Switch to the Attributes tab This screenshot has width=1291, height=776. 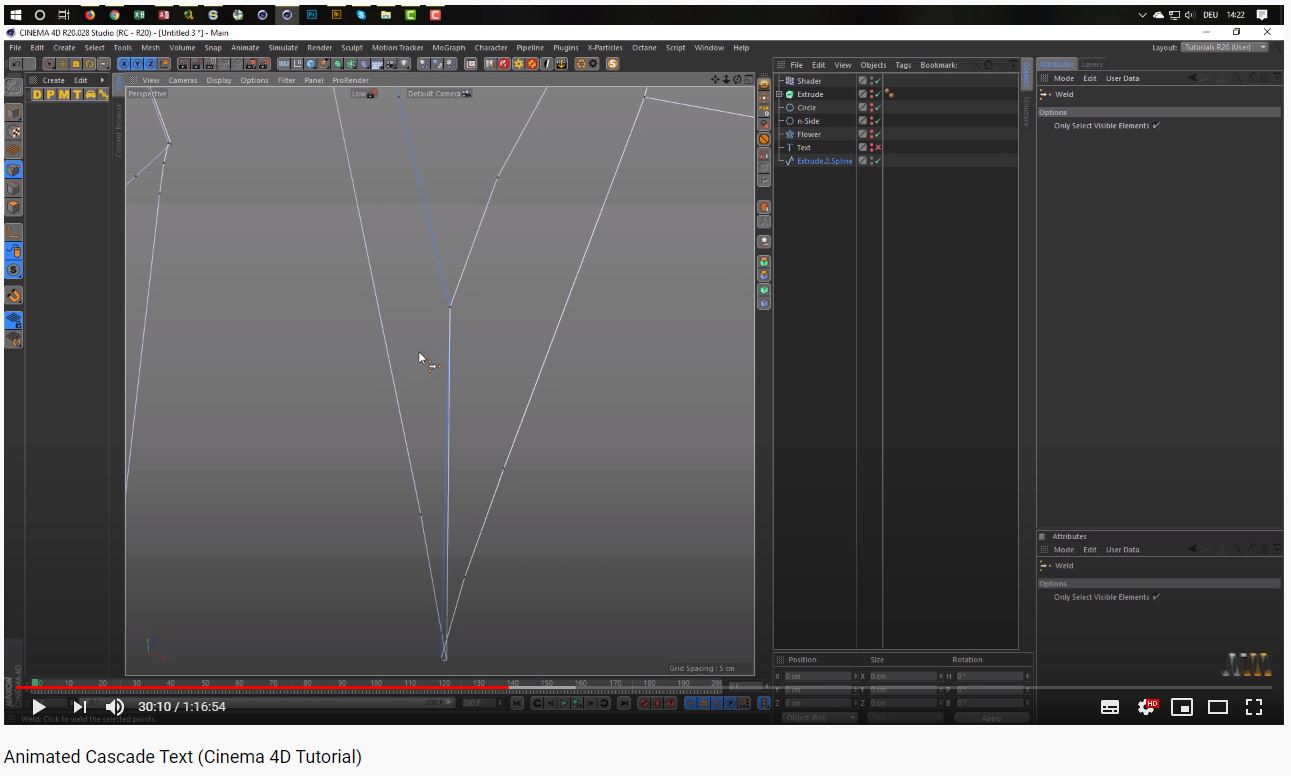tap(1056, 64)
